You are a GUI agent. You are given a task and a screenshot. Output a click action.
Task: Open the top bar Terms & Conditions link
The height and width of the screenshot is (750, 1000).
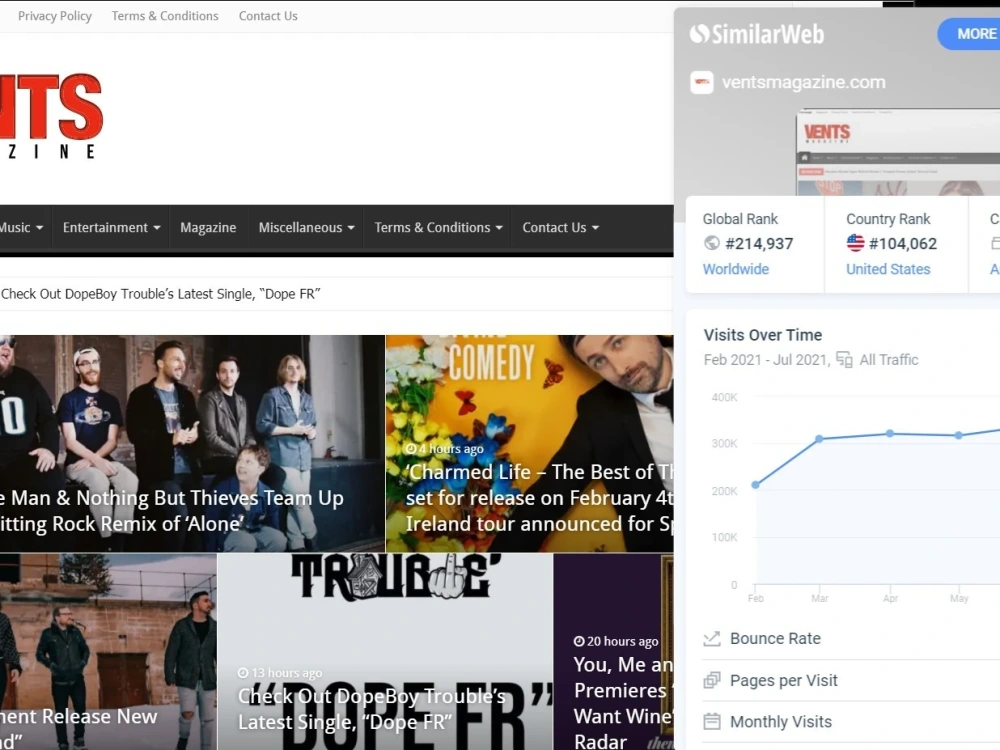coord(165,16)
